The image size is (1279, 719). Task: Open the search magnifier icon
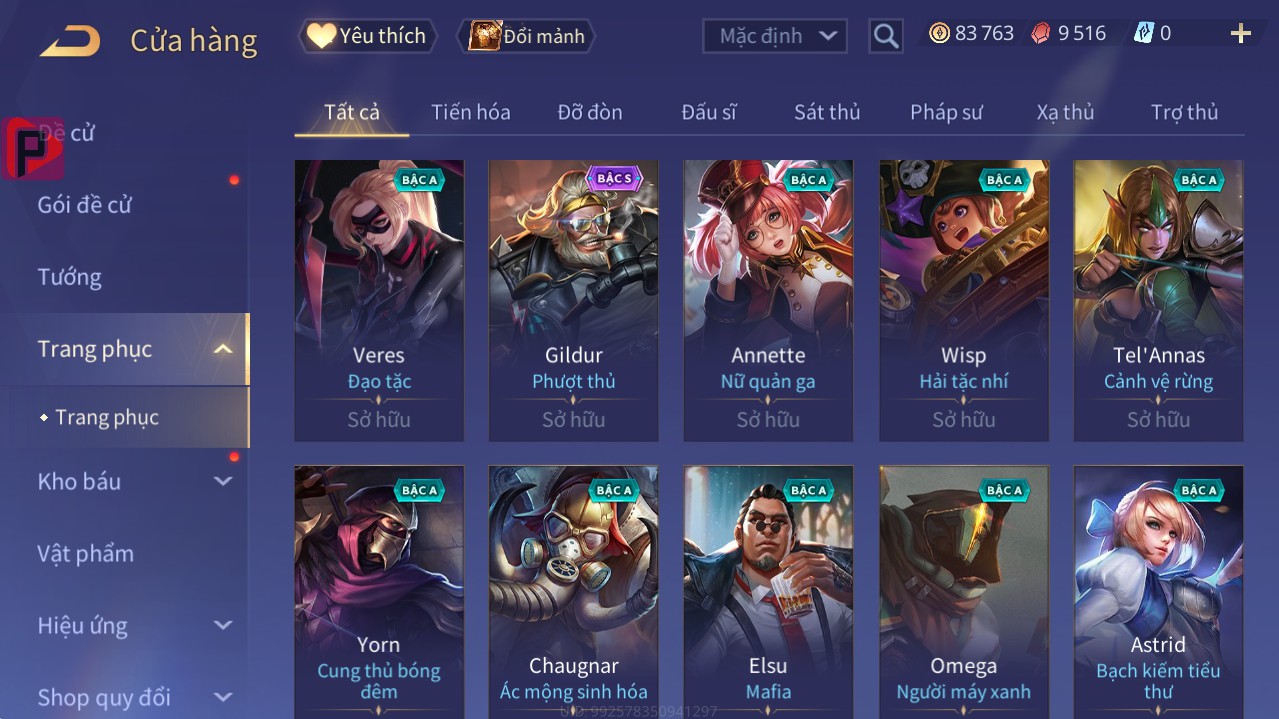[886, 37]
